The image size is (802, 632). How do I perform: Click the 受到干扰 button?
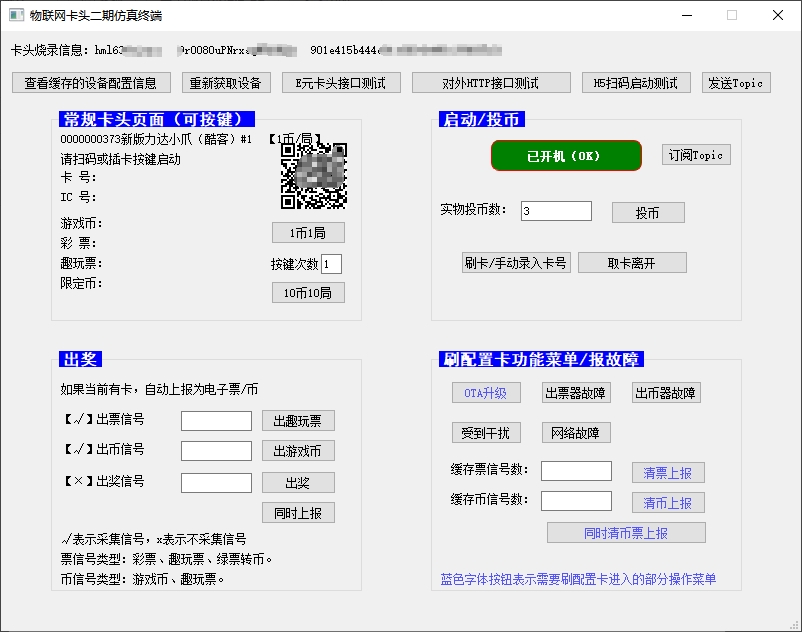[x=486, y=433]
